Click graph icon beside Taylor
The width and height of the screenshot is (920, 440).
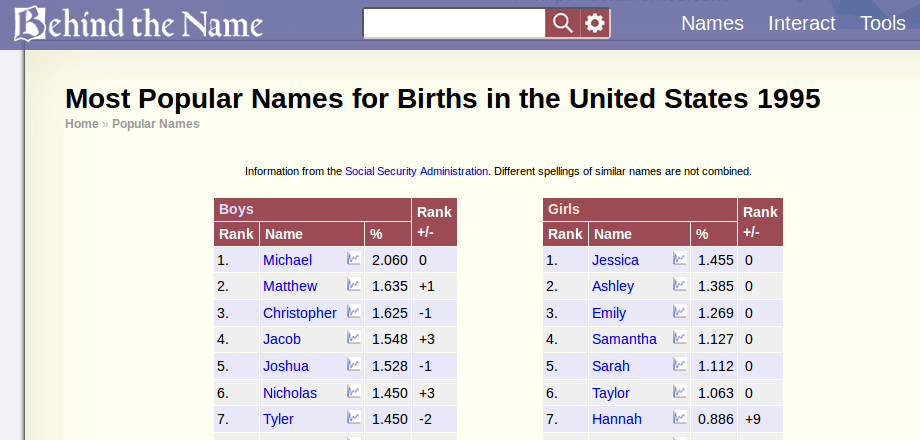pos(679,391)
